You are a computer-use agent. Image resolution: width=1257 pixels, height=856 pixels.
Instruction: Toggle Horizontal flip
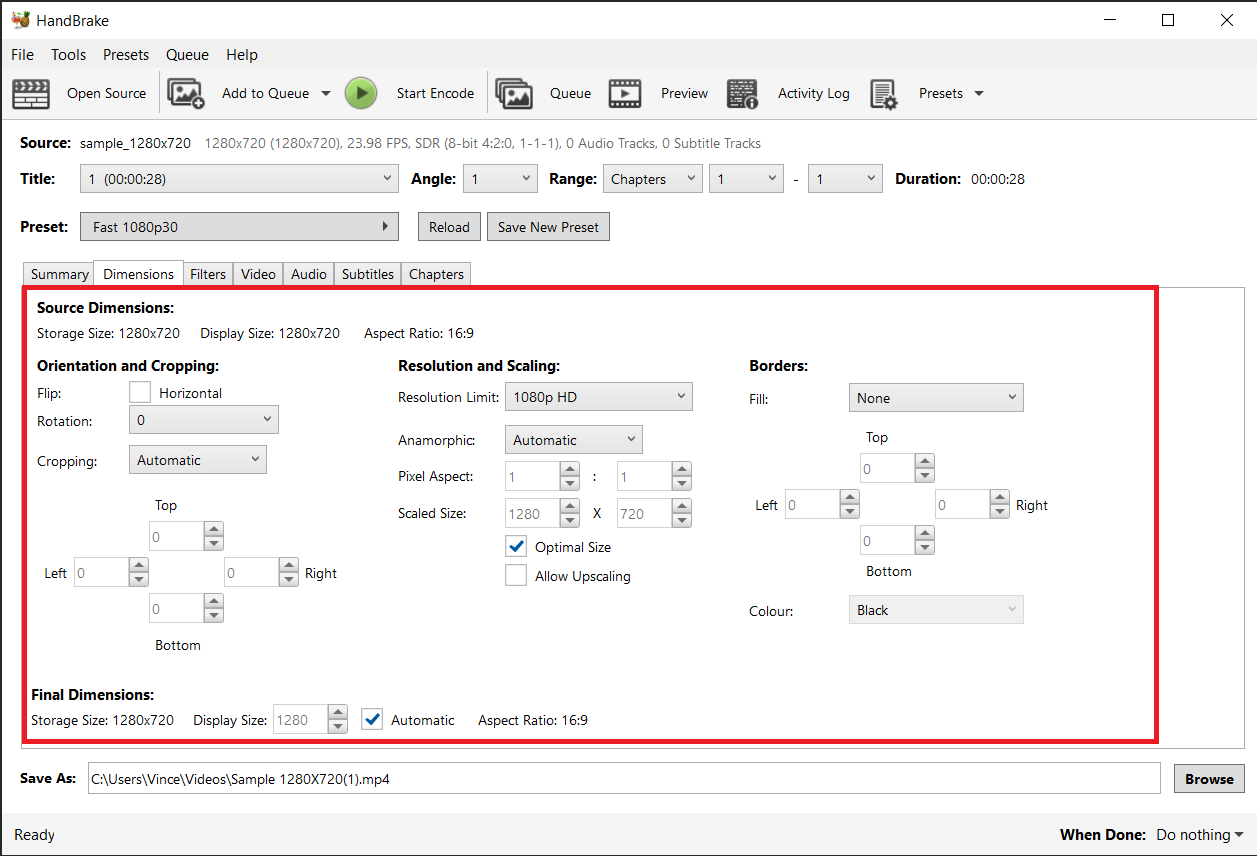[x=139, y=391]
